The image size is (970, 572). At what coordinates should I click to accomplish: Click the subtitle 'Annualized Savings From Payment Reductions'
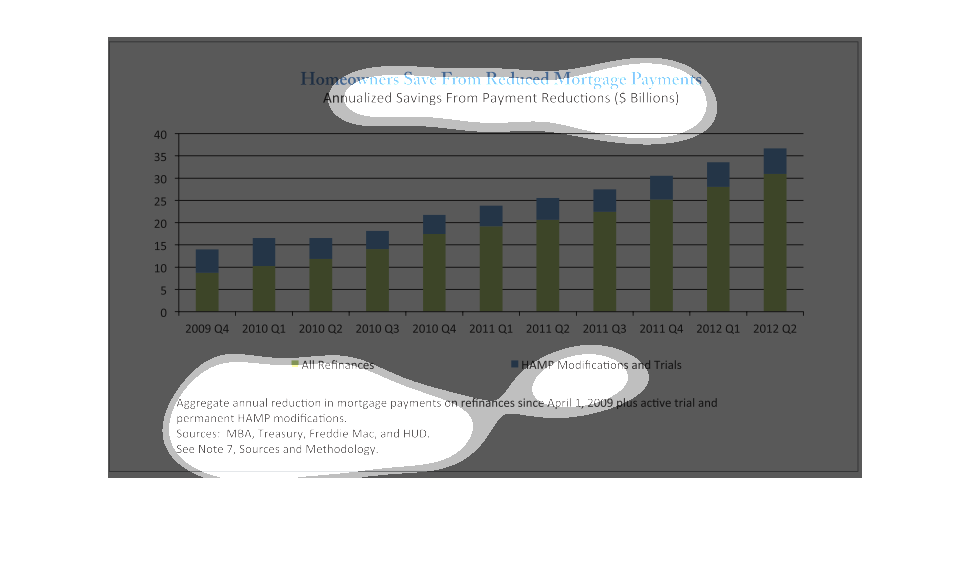tap(468, 98)
